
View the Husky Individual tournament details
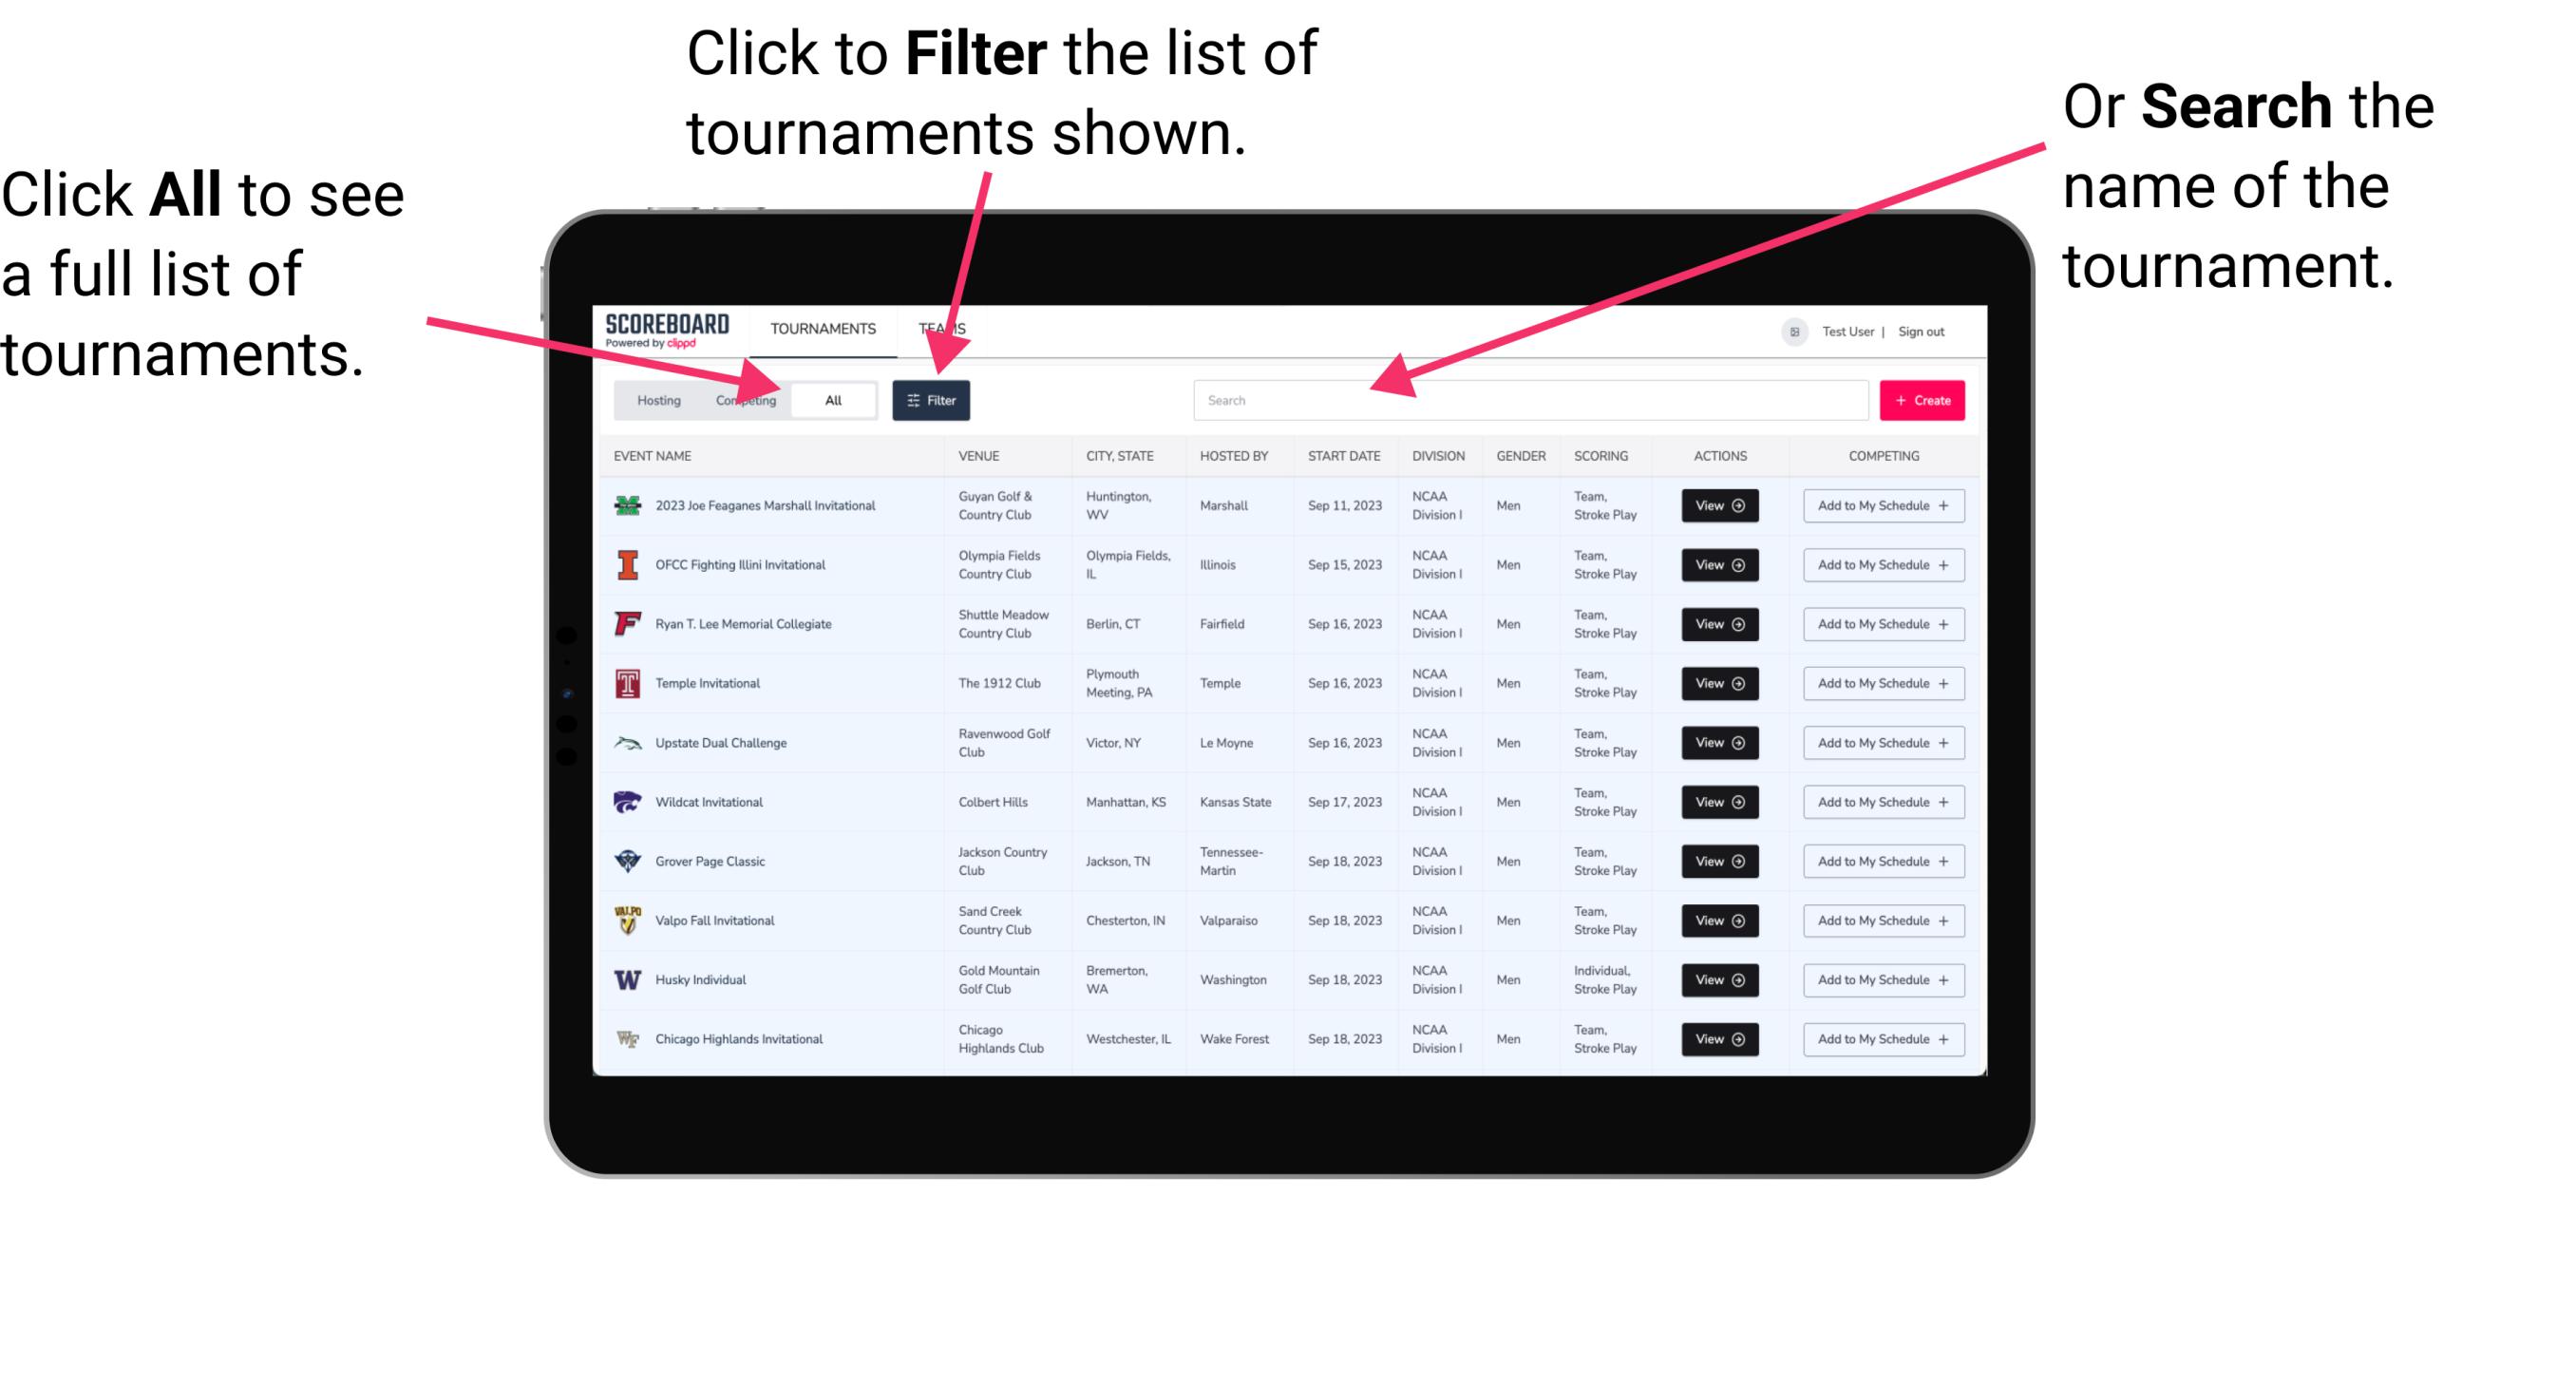1714,979
